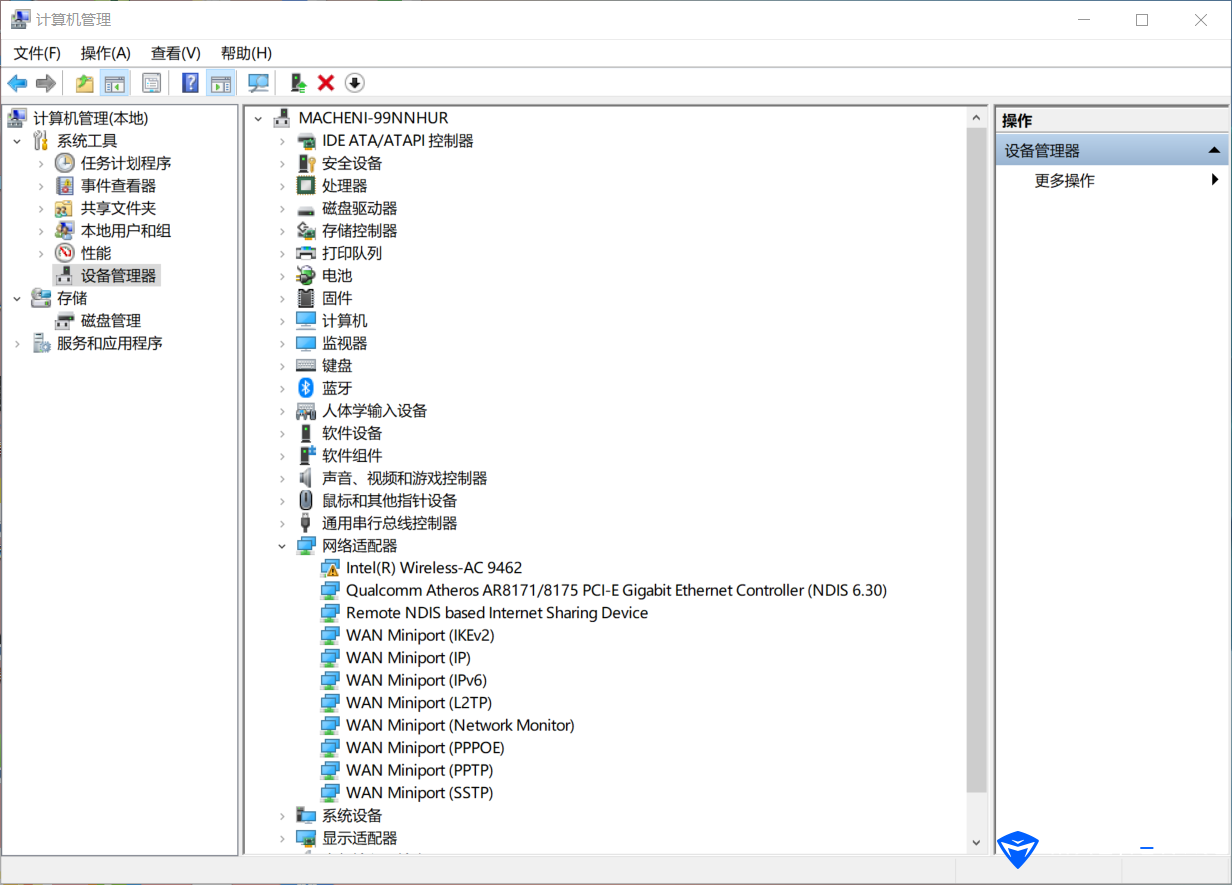The height and width of the screenshot is (885, 1232).
Task: Click the 监视器 monitor icon
Action: click(x=306, y=343)
